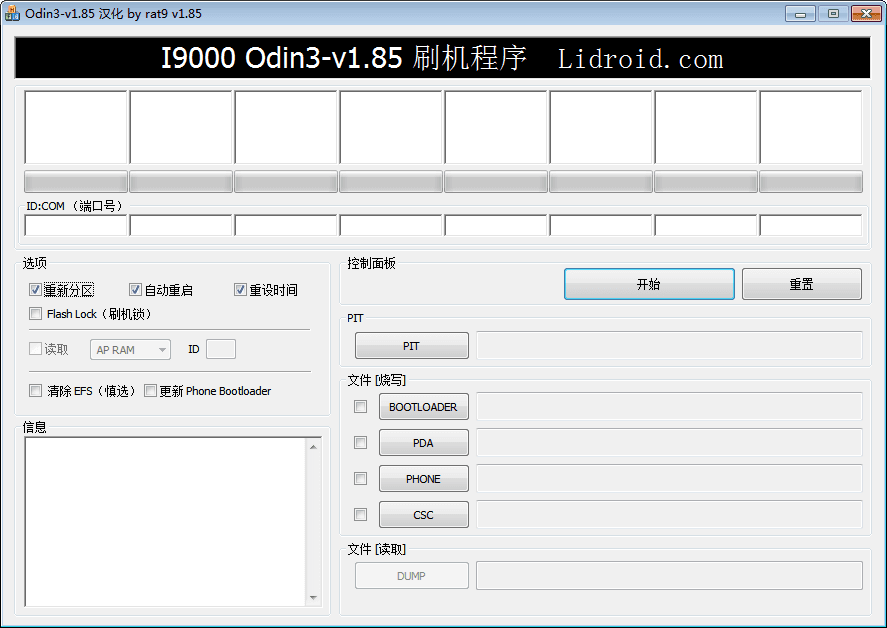The image size is (887, 628).
Task: Click the message log scroll up arrow
Action: tap(313, 447)
